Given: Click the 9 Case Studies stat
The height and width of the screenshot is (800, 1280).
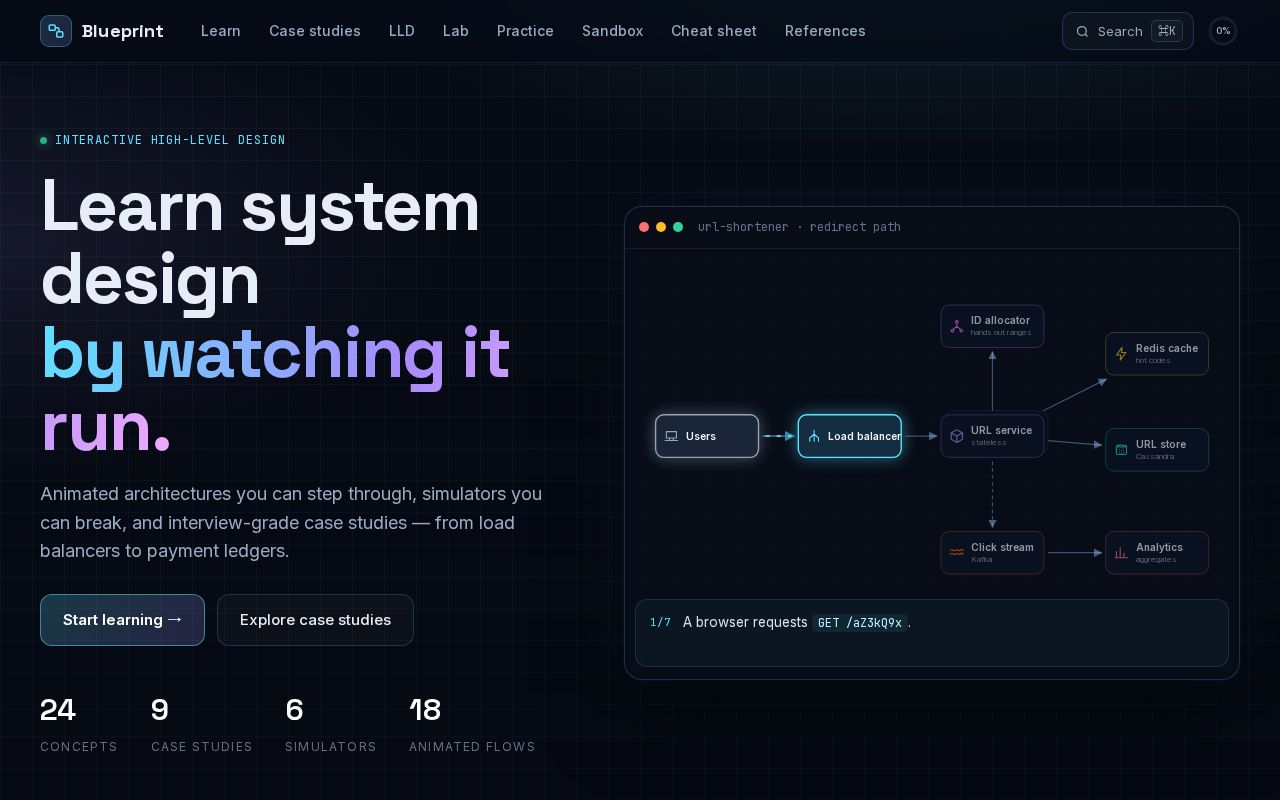Looking at the screenshot, I should pos(202,725).
